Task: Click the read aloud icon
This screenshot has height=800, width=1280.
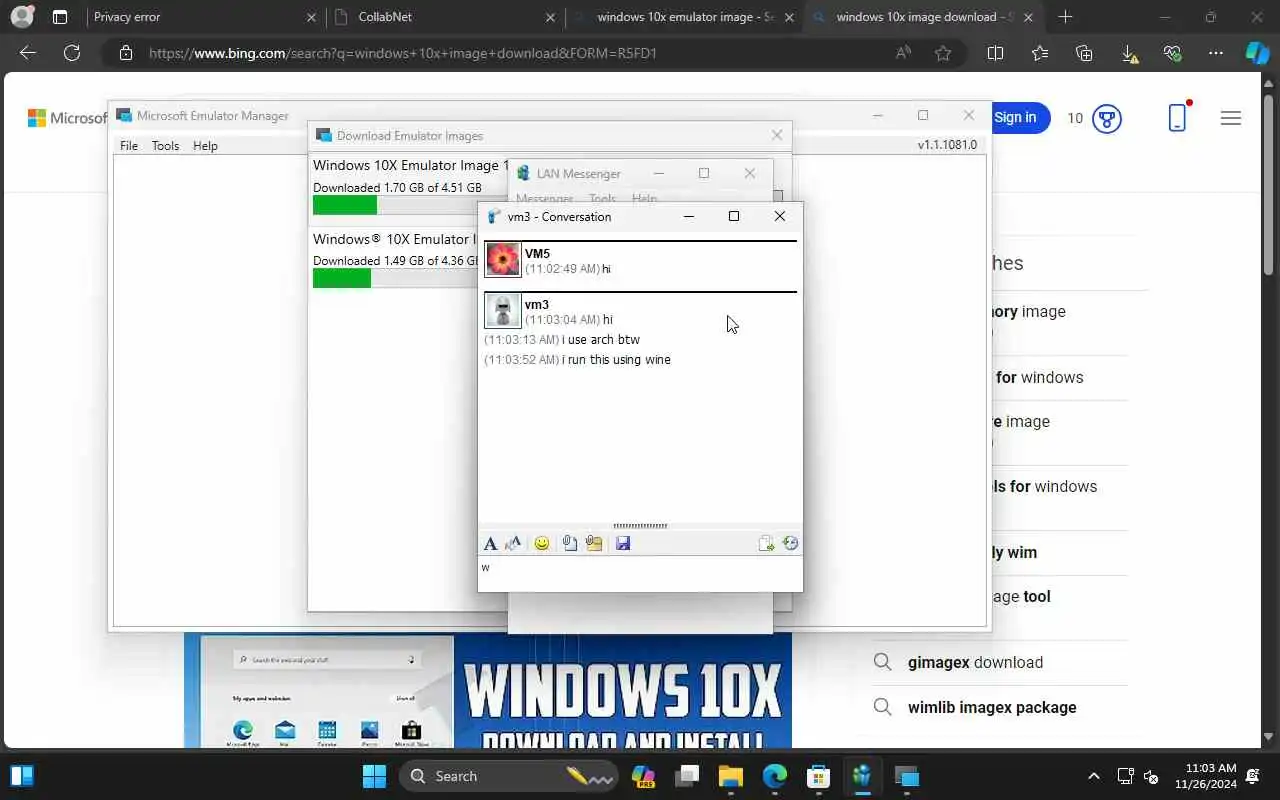Action: 904,53
